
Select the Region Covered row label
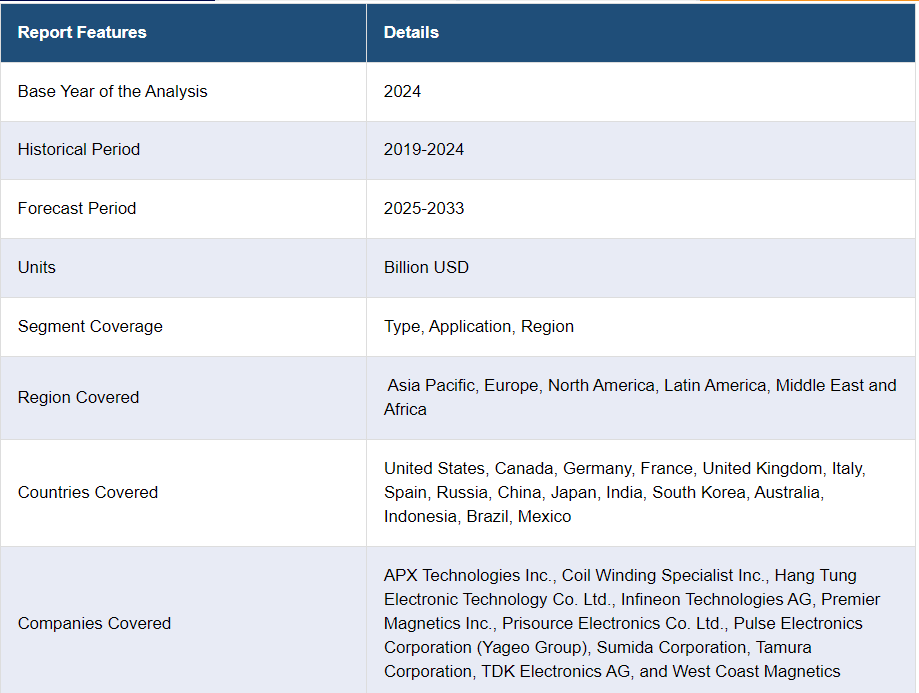(79, 397)
